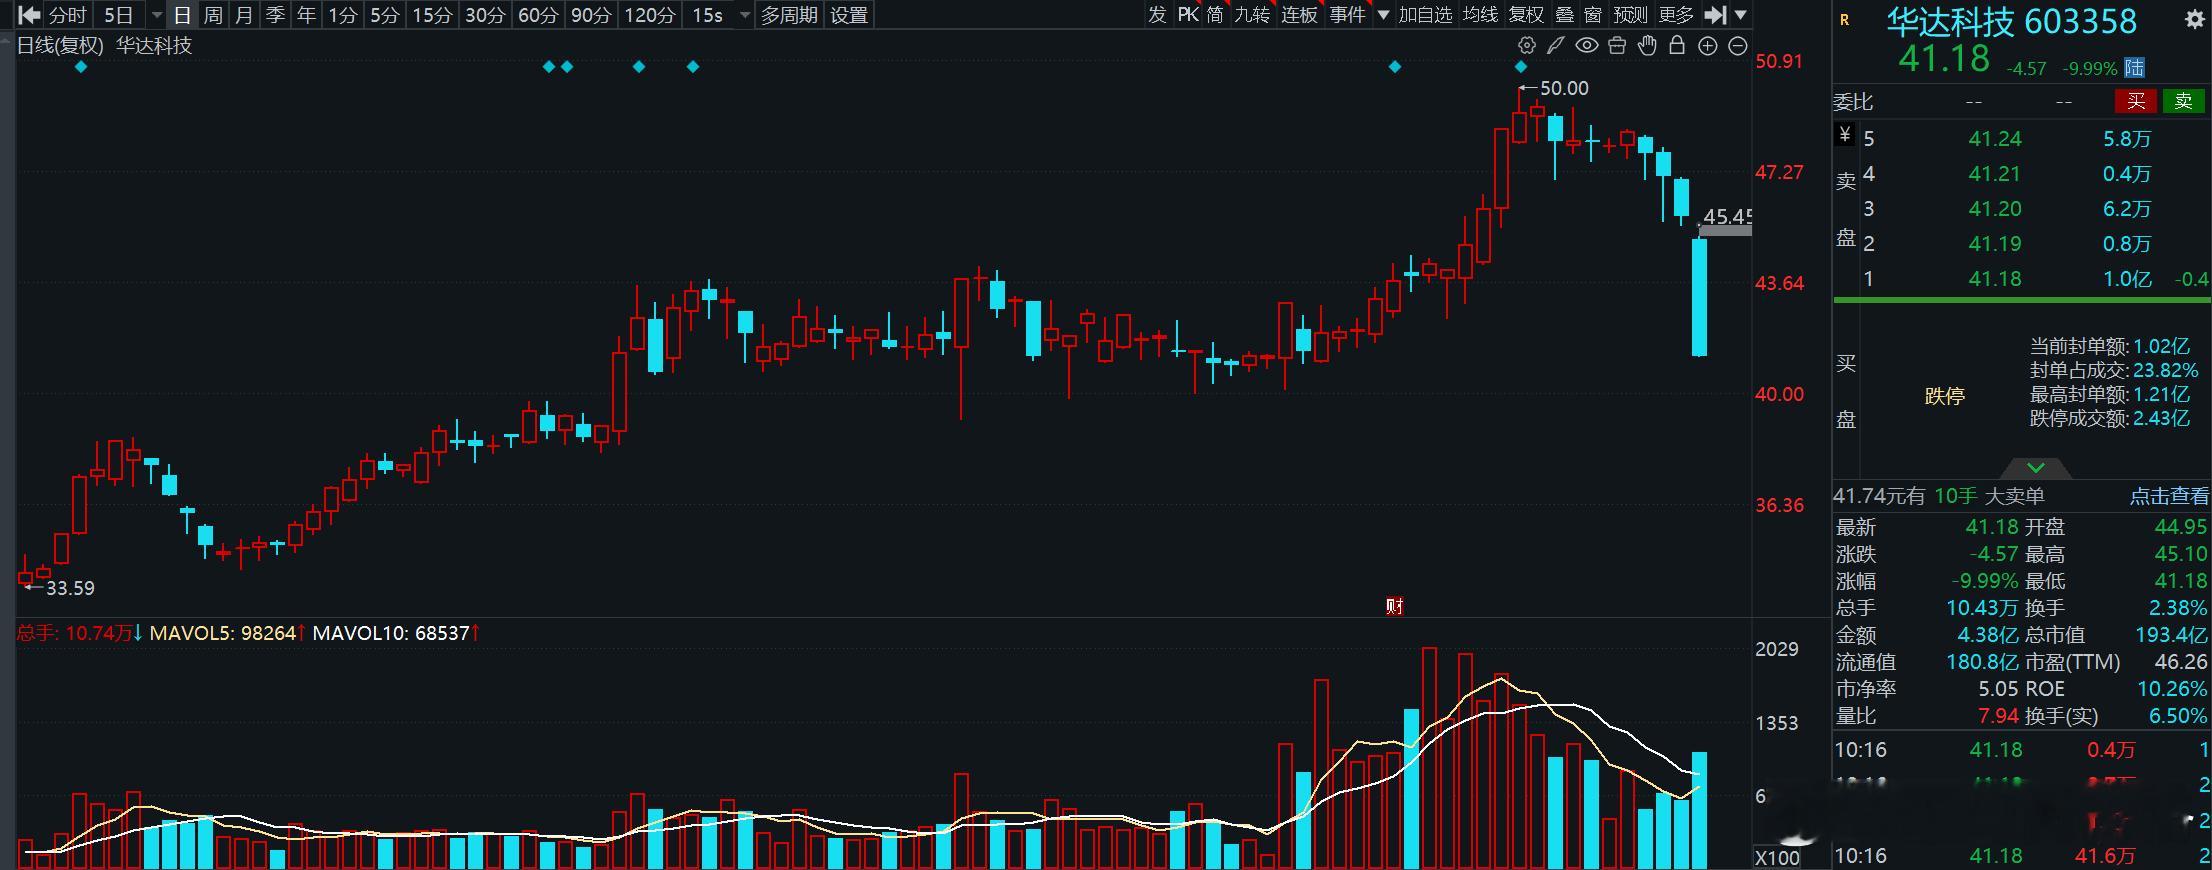This screenshot has width=2212, height=870.
Task: Click sell level 1 price 41.18
Action: tap(1995, 279)
